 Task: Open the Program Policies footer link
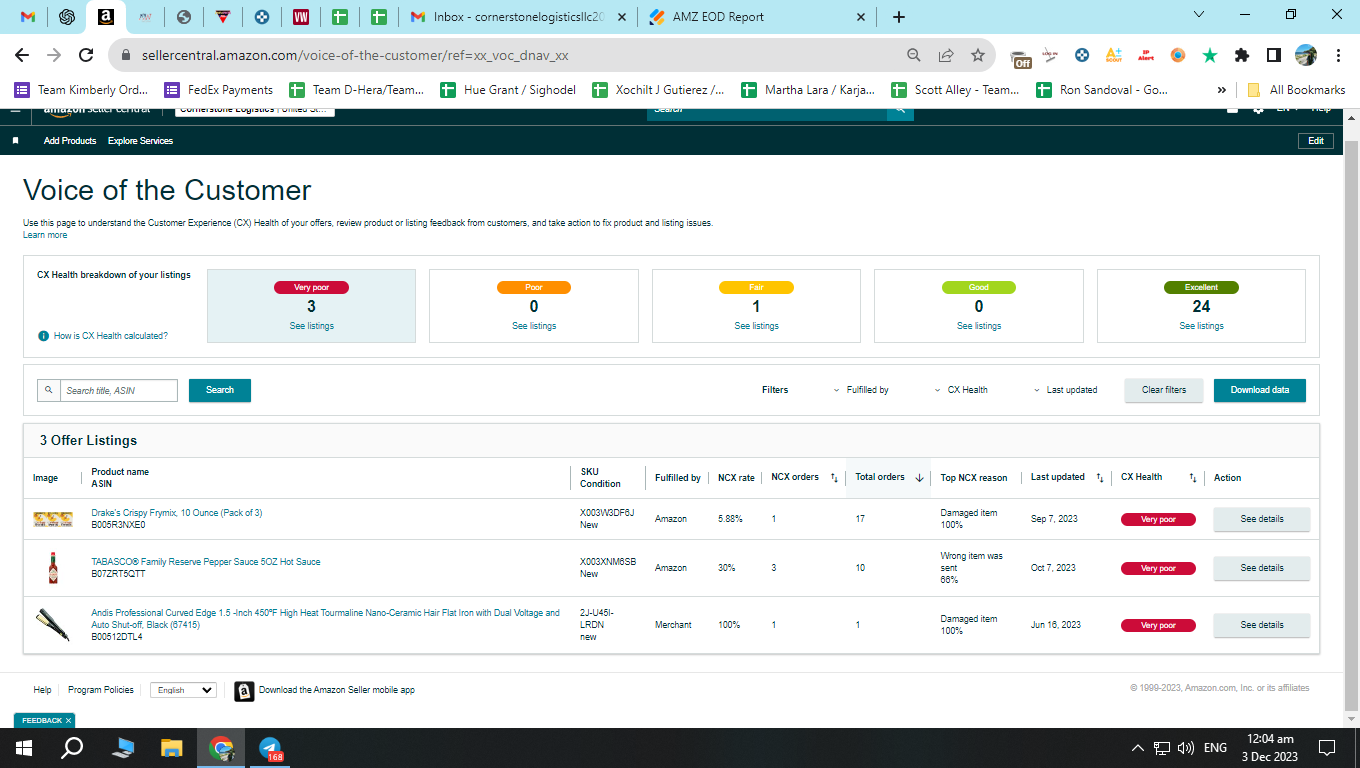coord(101,690)
